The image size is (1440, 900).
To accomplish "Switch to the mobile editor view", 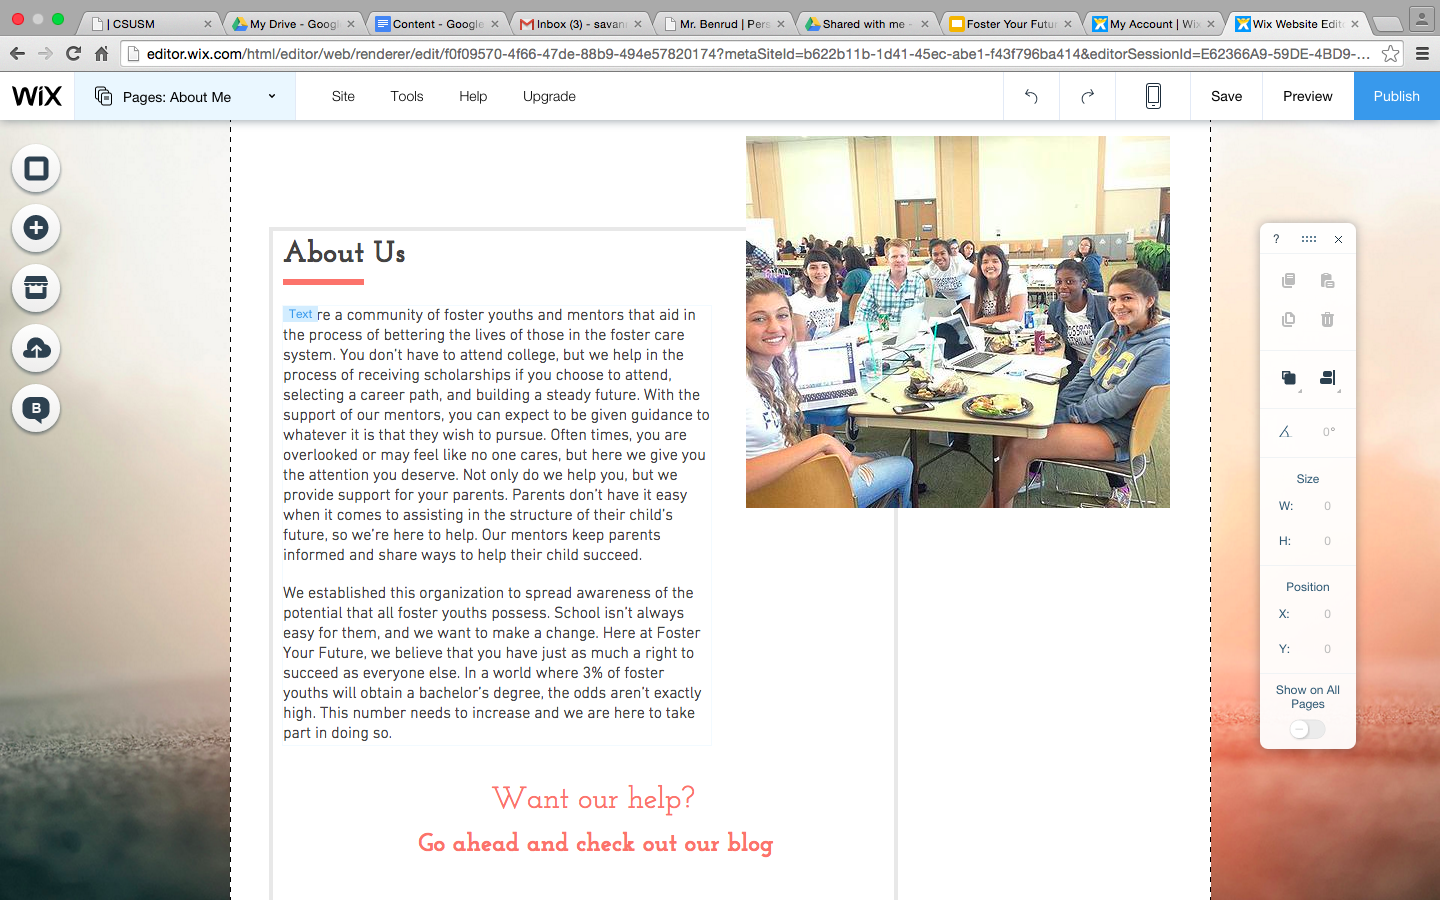I will (1153, 96).
